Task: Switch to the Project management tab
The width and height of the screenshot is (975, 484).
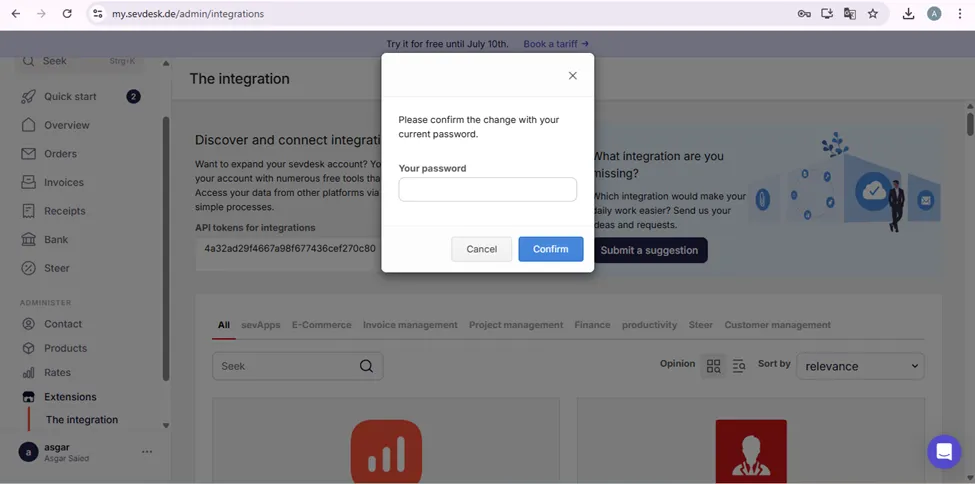Action: [x=516, y=325]
